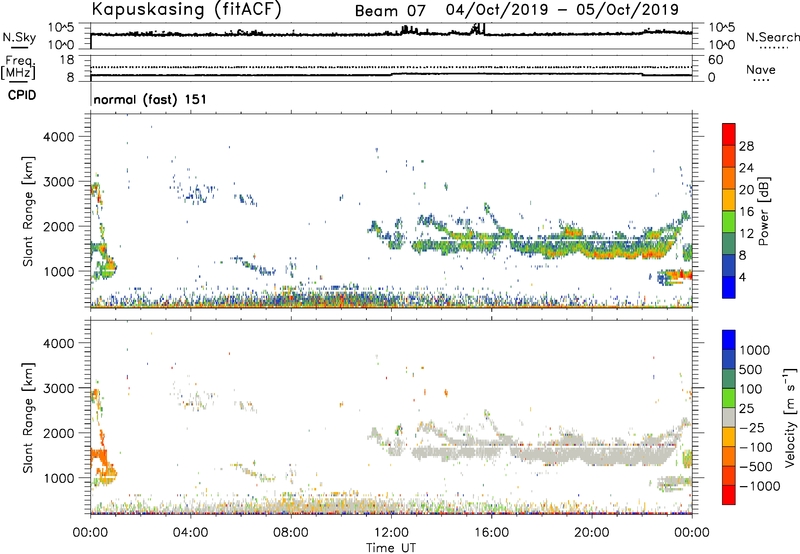Click the gray band of the velocity colorbar
The image size is (800, 554).
click(x=729, y=418)
